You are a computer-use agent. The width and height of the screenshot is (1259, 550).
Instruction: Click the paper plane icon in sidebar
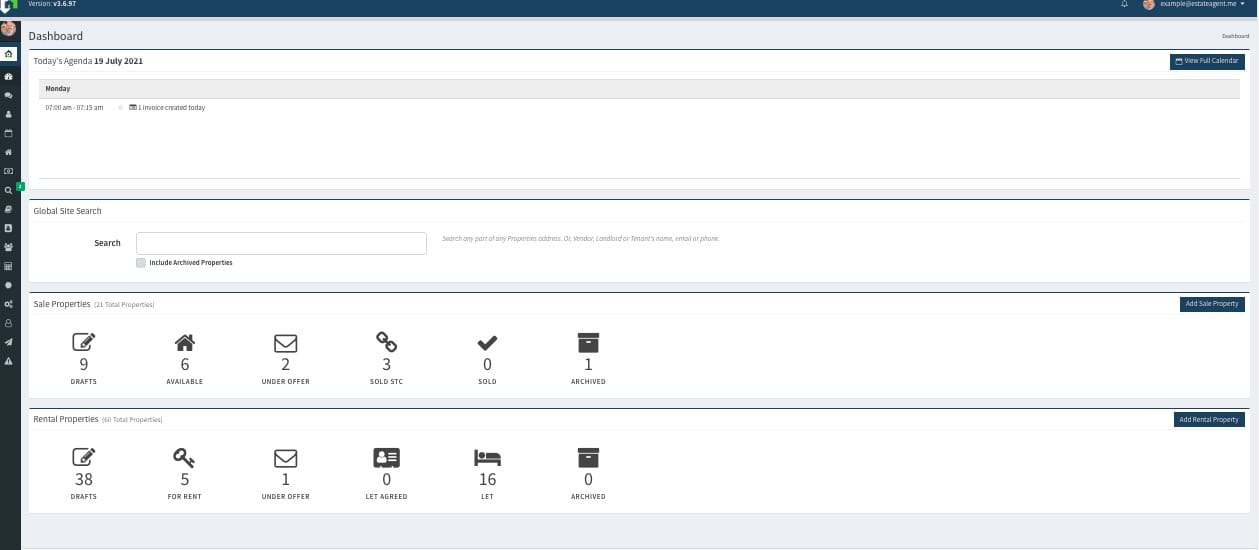9,342
